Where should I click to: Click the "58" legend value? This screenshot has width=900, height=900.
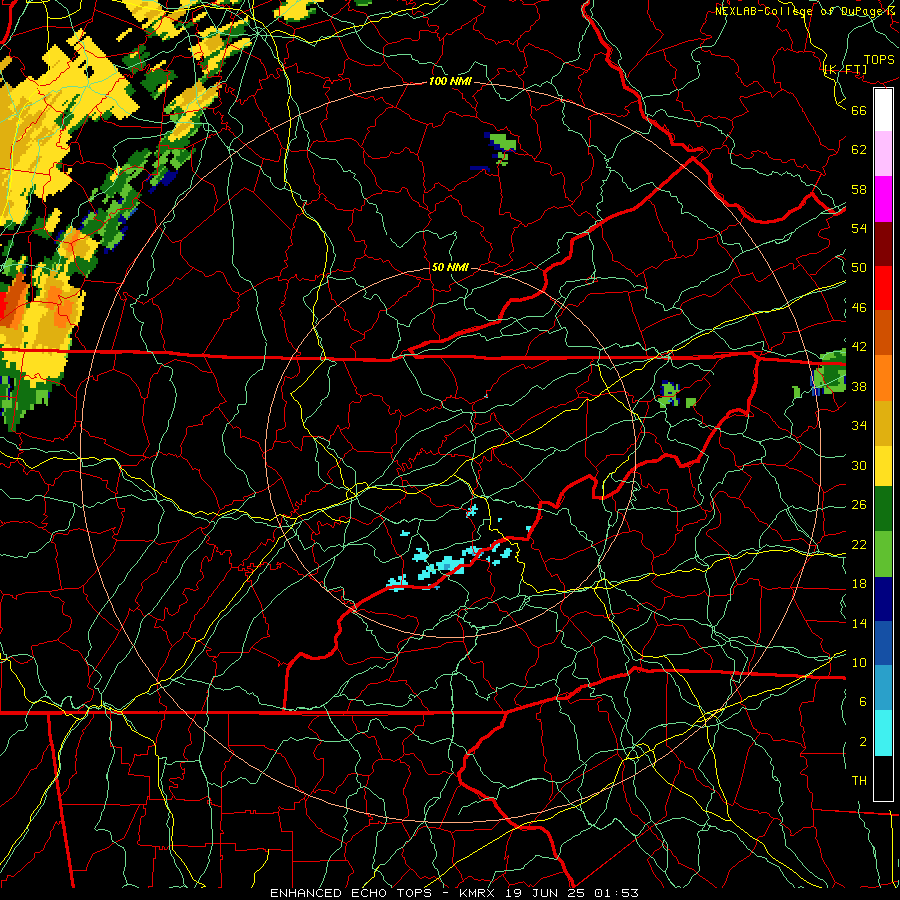pyautogui.click(x=859, y=189)
